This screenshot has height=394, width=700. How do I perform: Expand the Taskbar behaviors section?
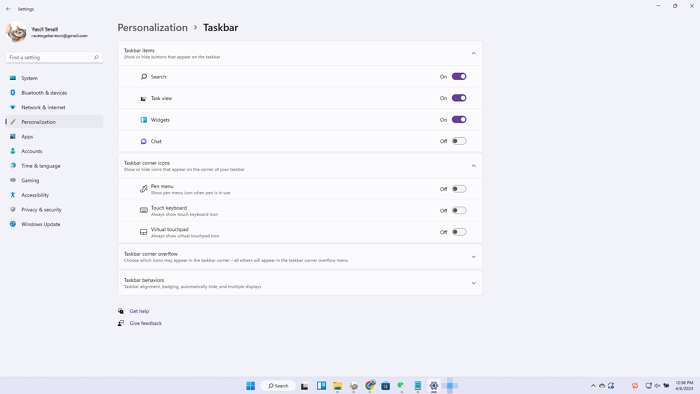tap(474, 283)
